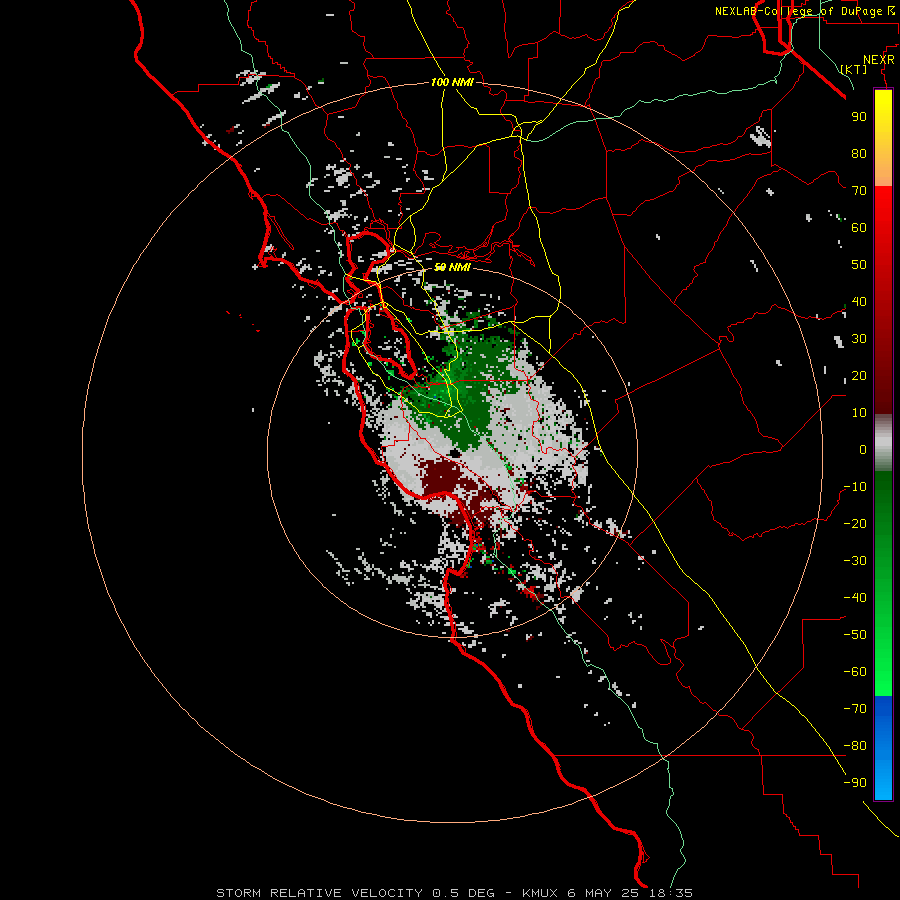Image resolution: width=900 pixels, height=900 pixels.
Task: Click the -40 value on the velocity scale
Action: [x=855, y=598]
